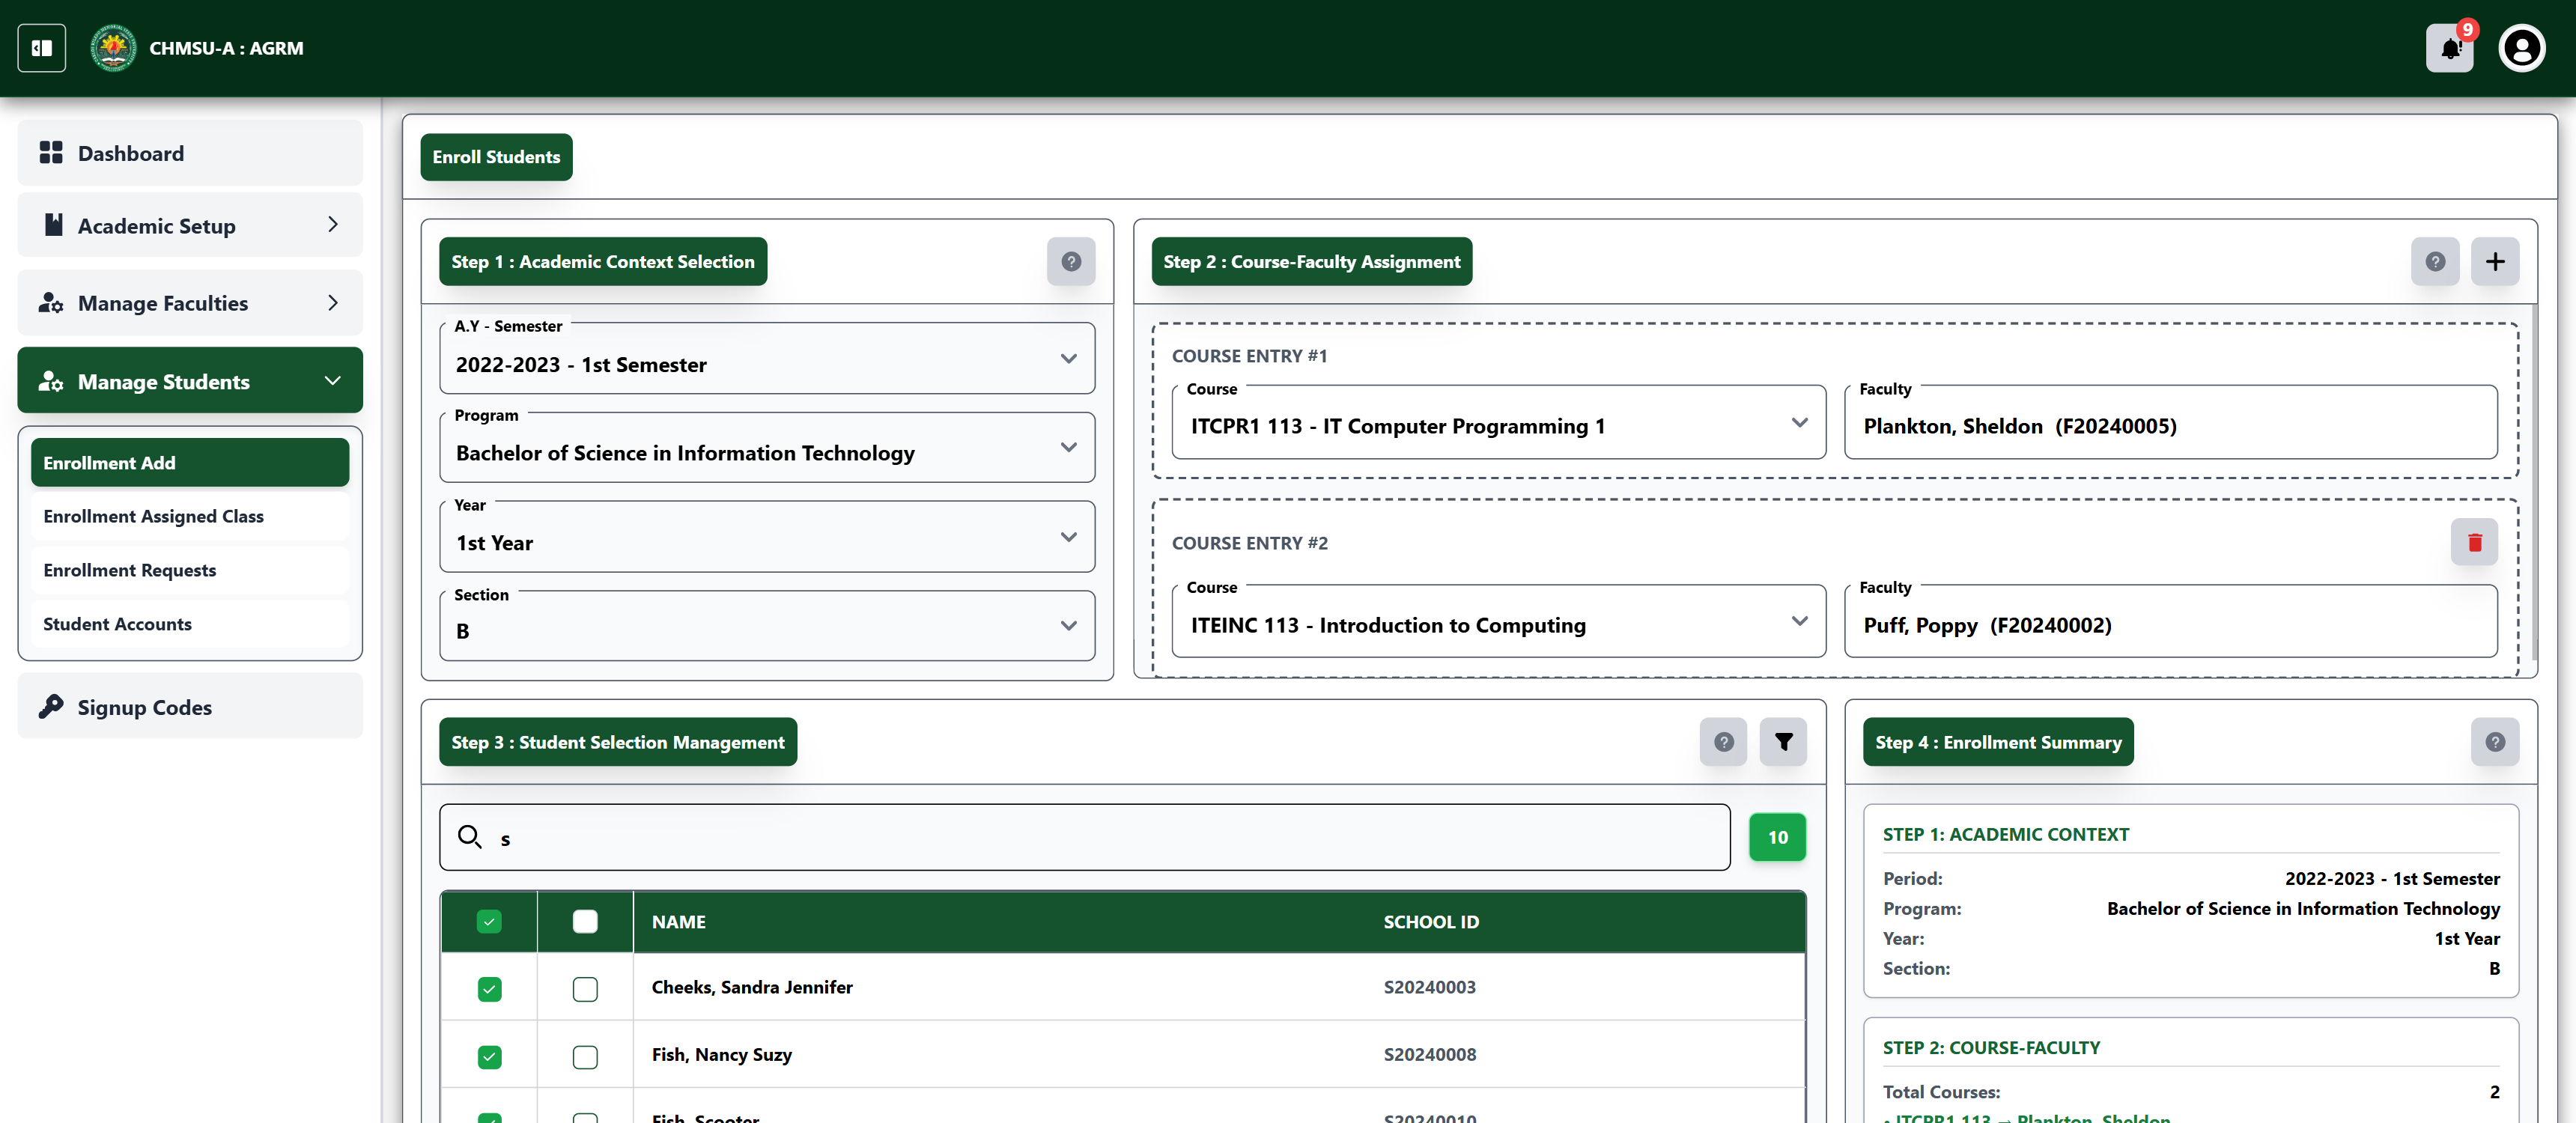
Task: Toggle the green select-all header checkbox
Action: pyautogui.click(x=489, y=921)
